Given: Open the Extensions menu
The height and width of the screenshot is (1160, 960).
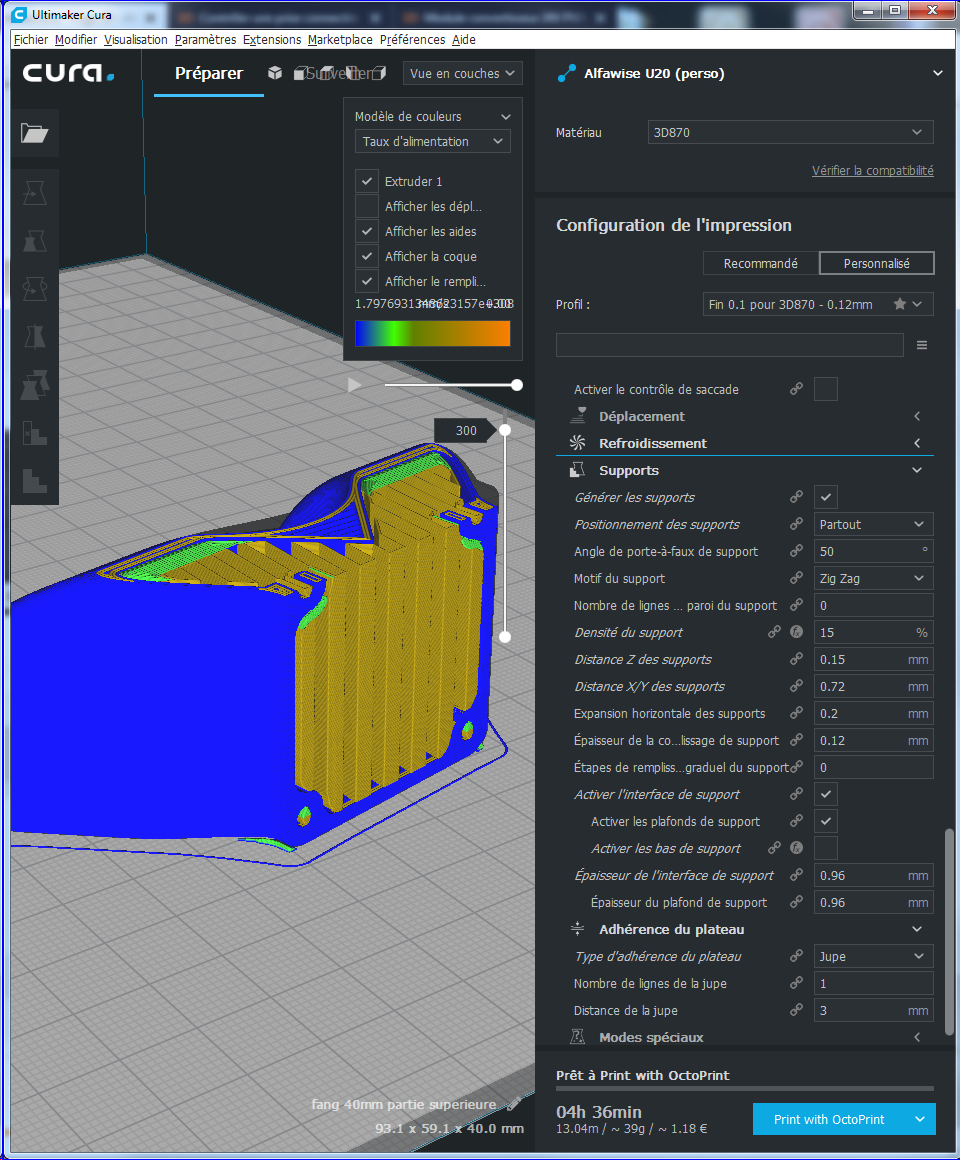Looking at the screenshot, I should point(271,39).
